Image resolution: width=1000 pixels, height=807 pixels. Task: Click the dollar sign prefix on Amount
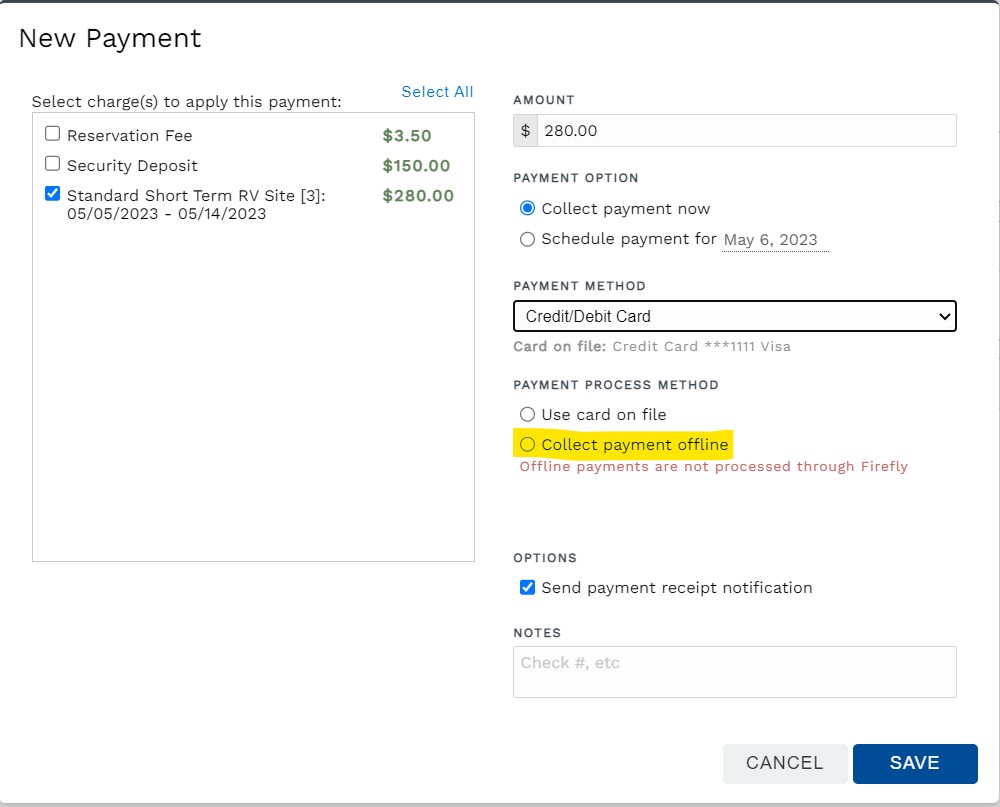tap(524, 130)
